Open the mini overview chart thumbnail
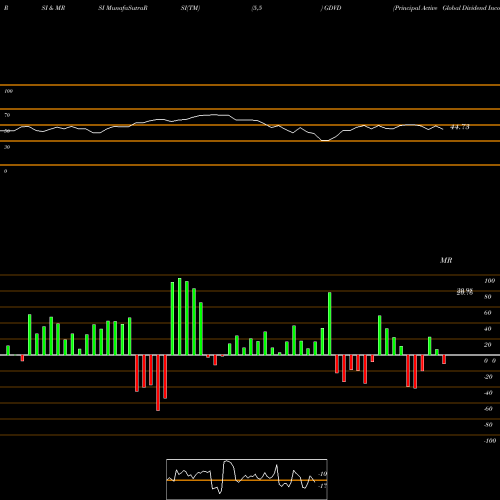The height and width of the screenshot is (500, 500). click(247, 479)
